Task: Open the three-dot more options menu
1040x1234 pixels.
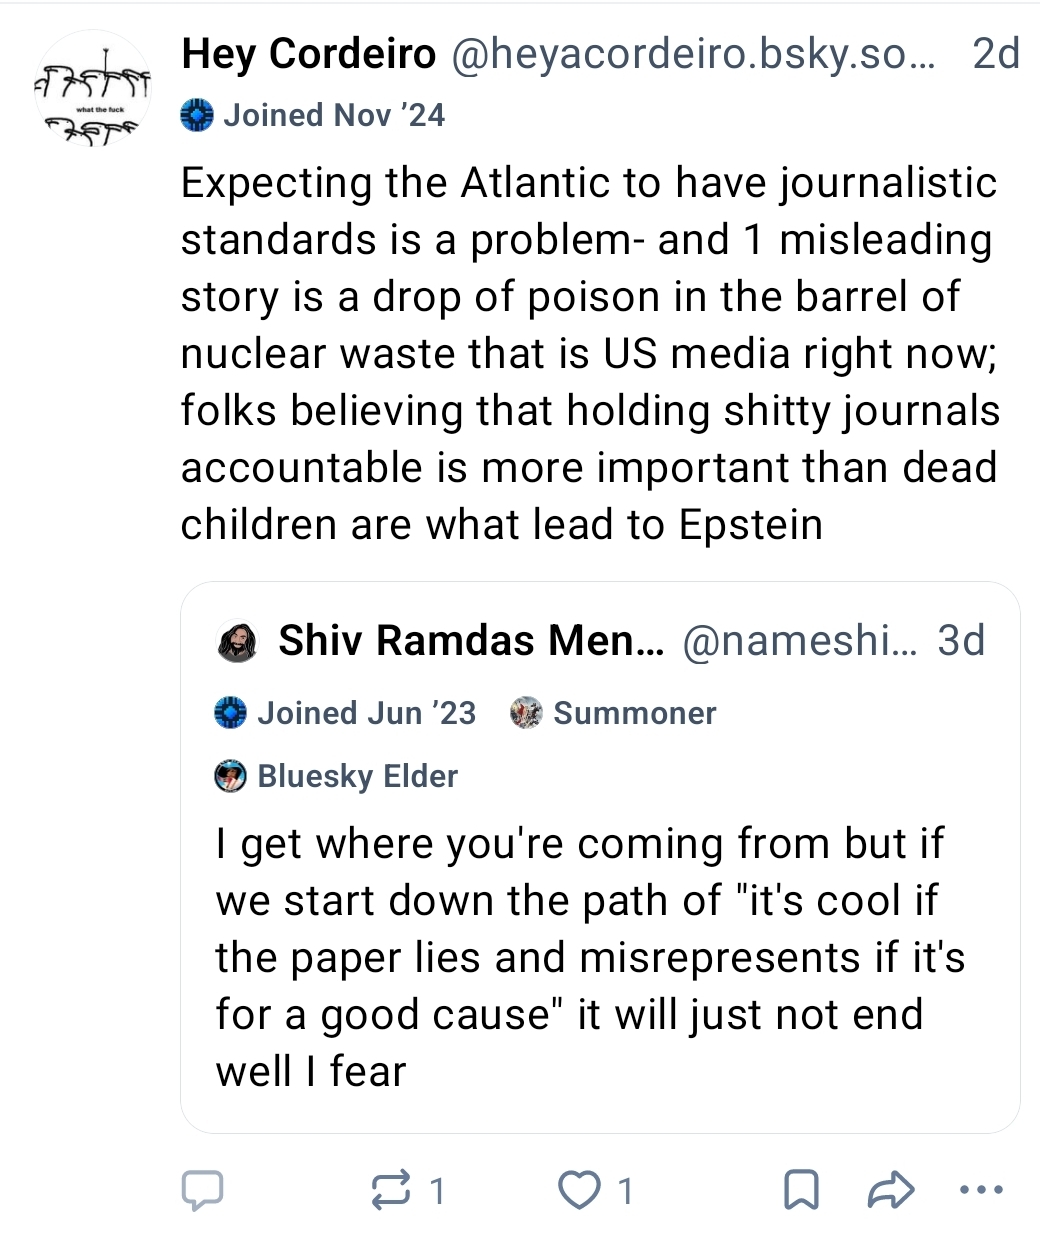Action: tap(980, 1190)
